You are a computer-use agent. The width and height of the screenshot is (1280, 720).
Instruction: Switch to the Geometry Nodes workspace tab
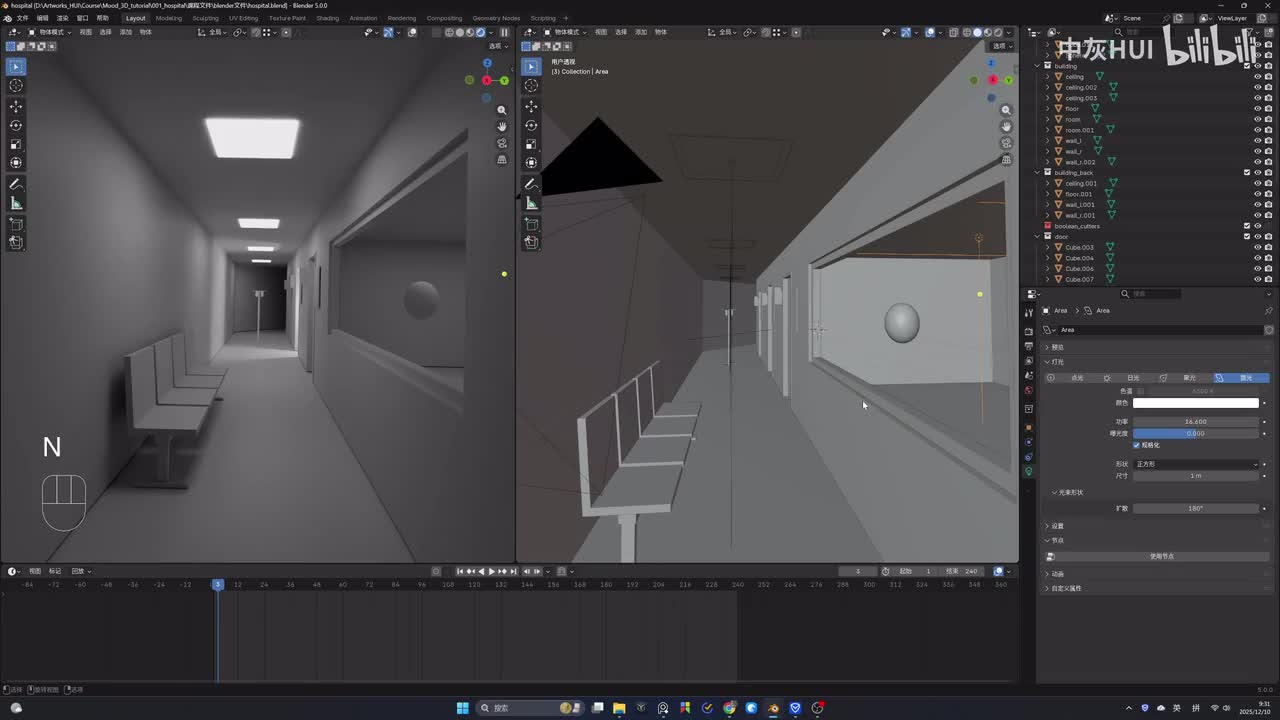tap(496, 18)
